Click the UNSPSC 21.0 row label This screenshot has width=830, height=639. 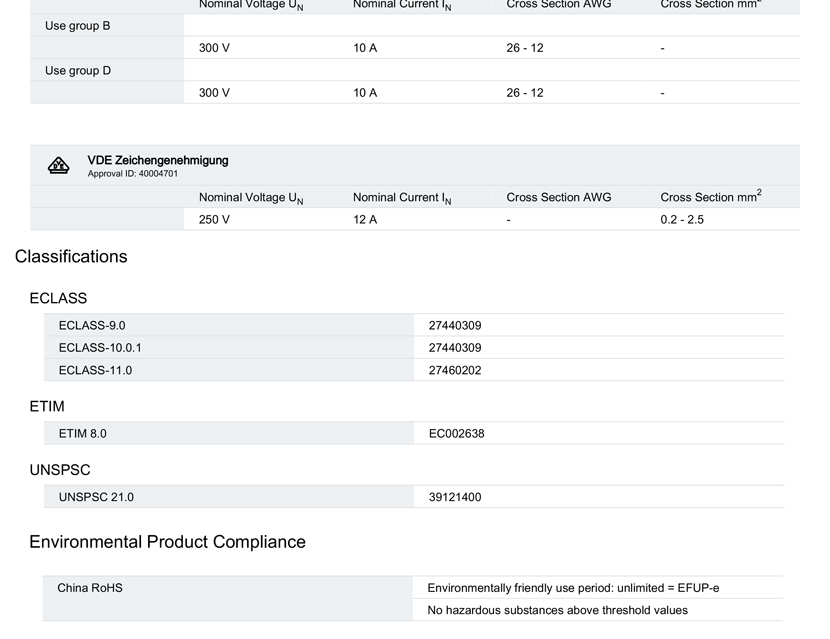pyautogui.click(x=96, y=497)
